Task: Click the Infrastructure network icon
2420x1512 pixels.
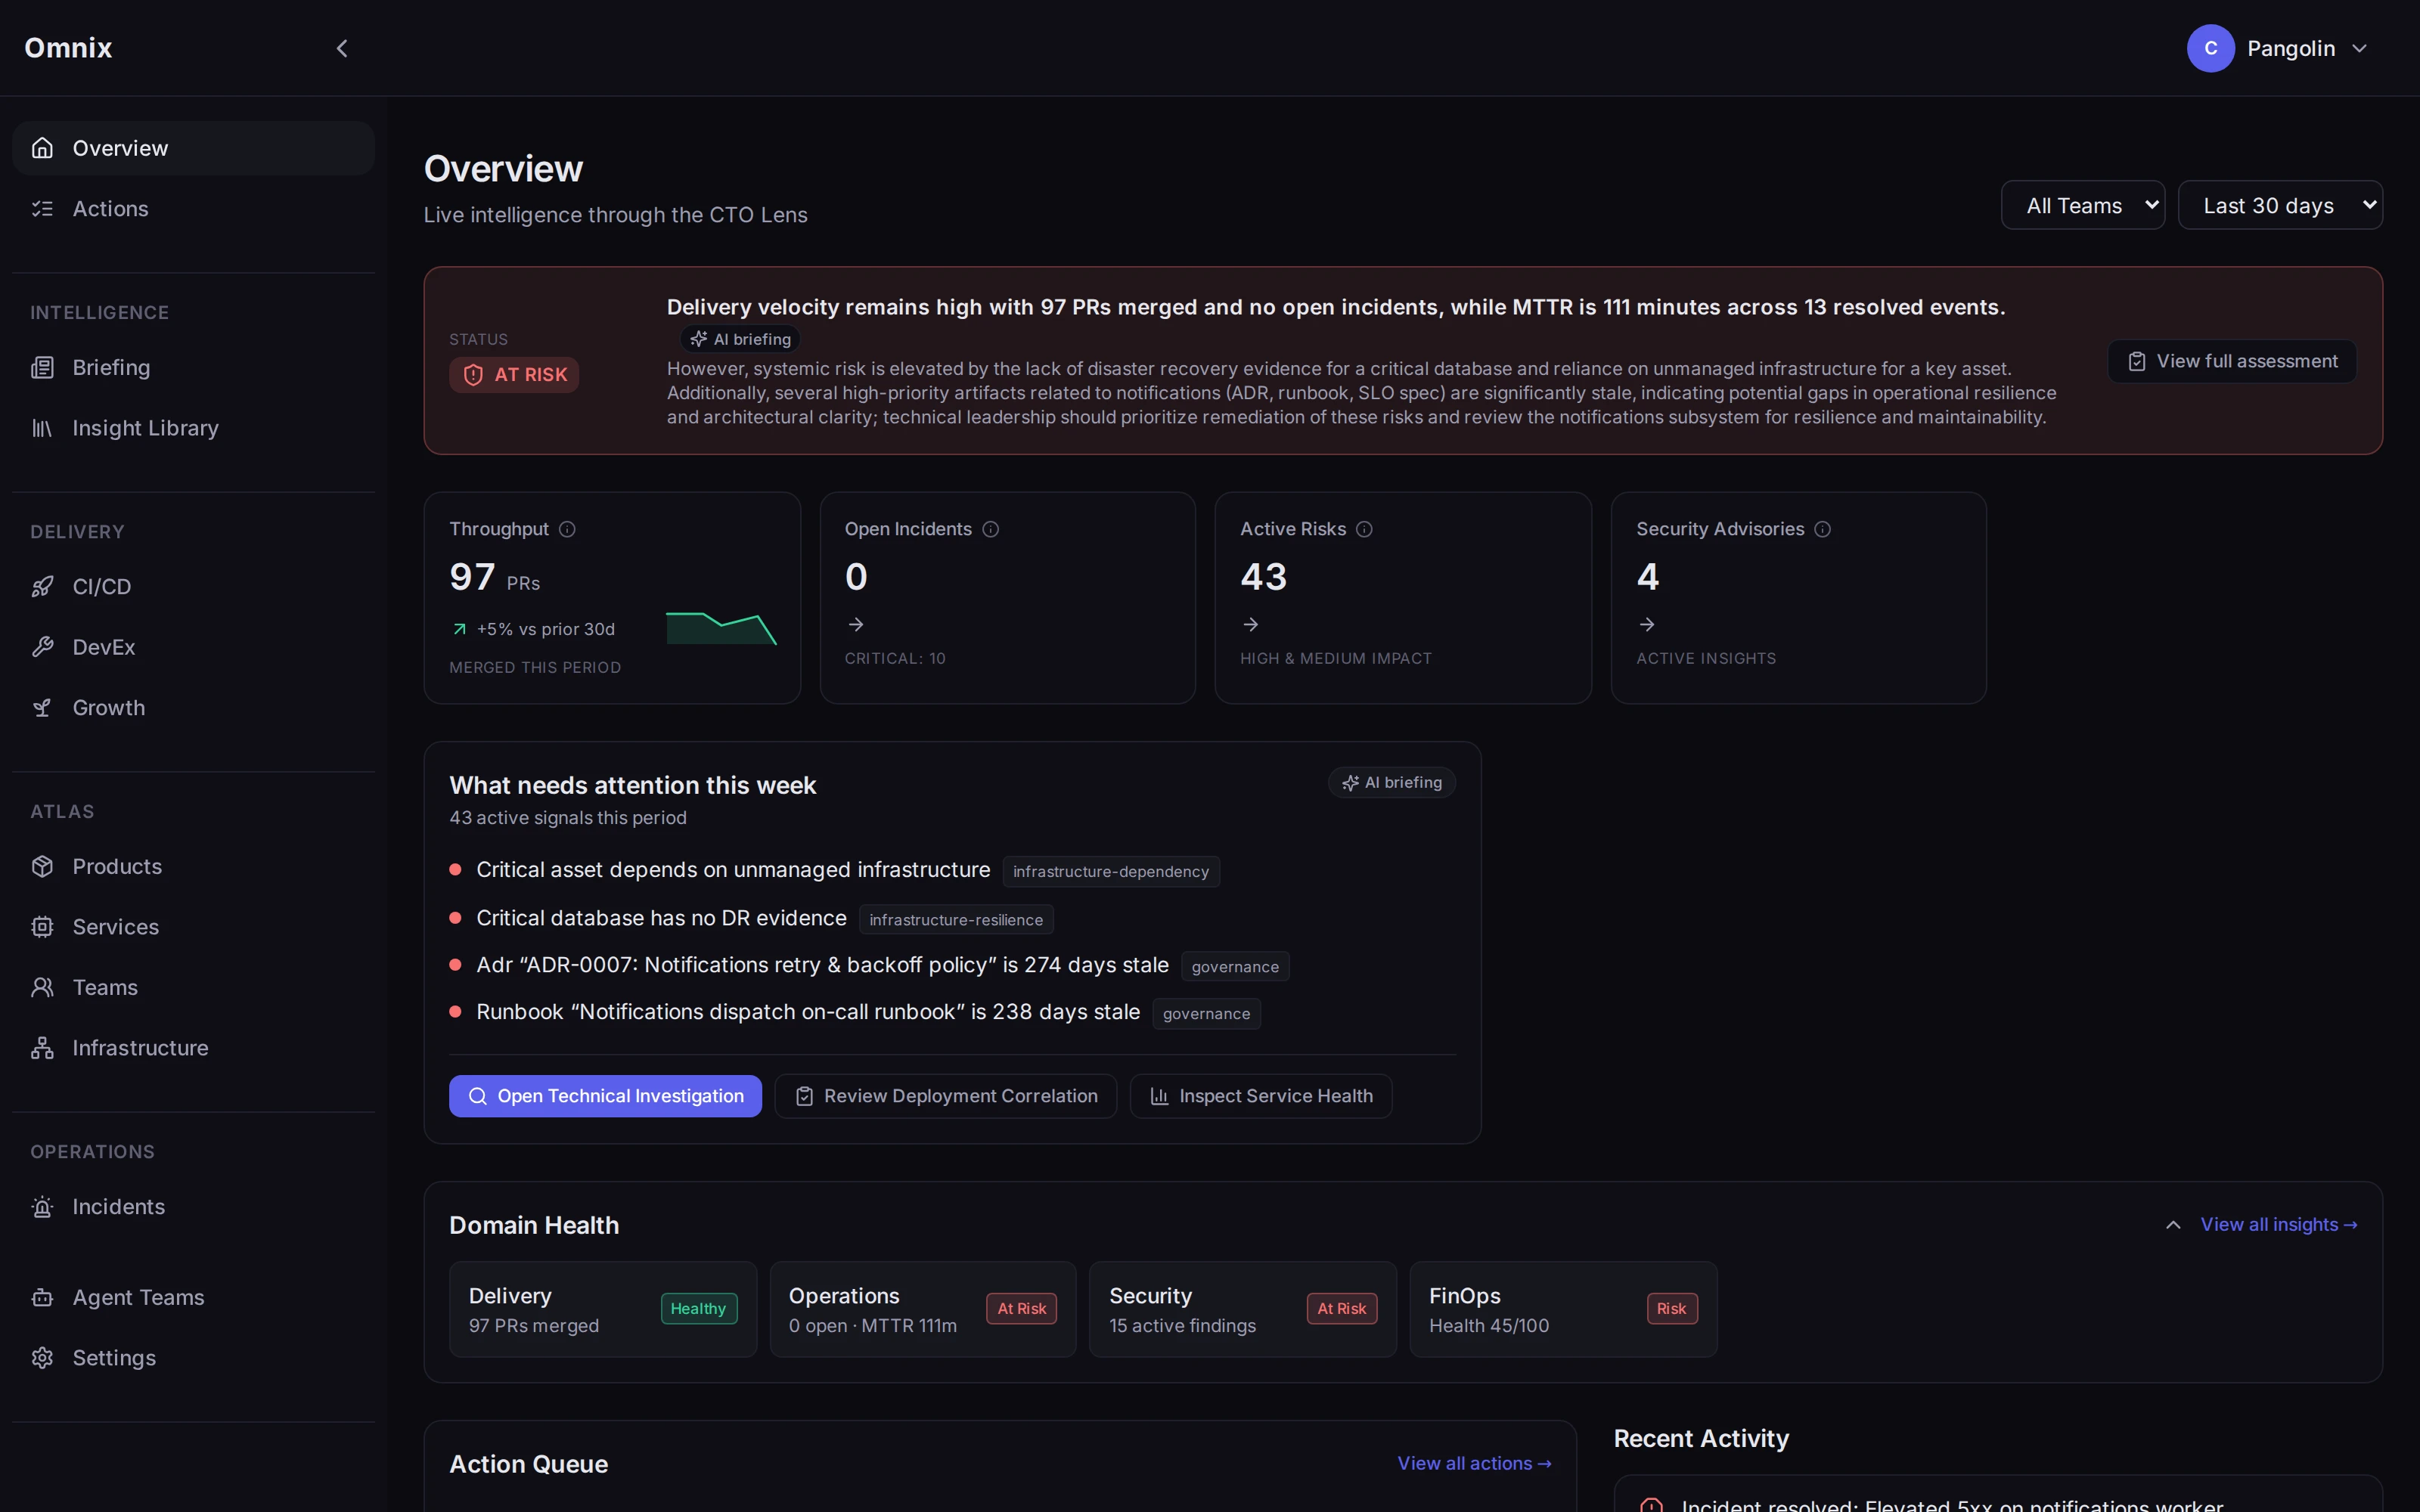Action: point(42,1047)
